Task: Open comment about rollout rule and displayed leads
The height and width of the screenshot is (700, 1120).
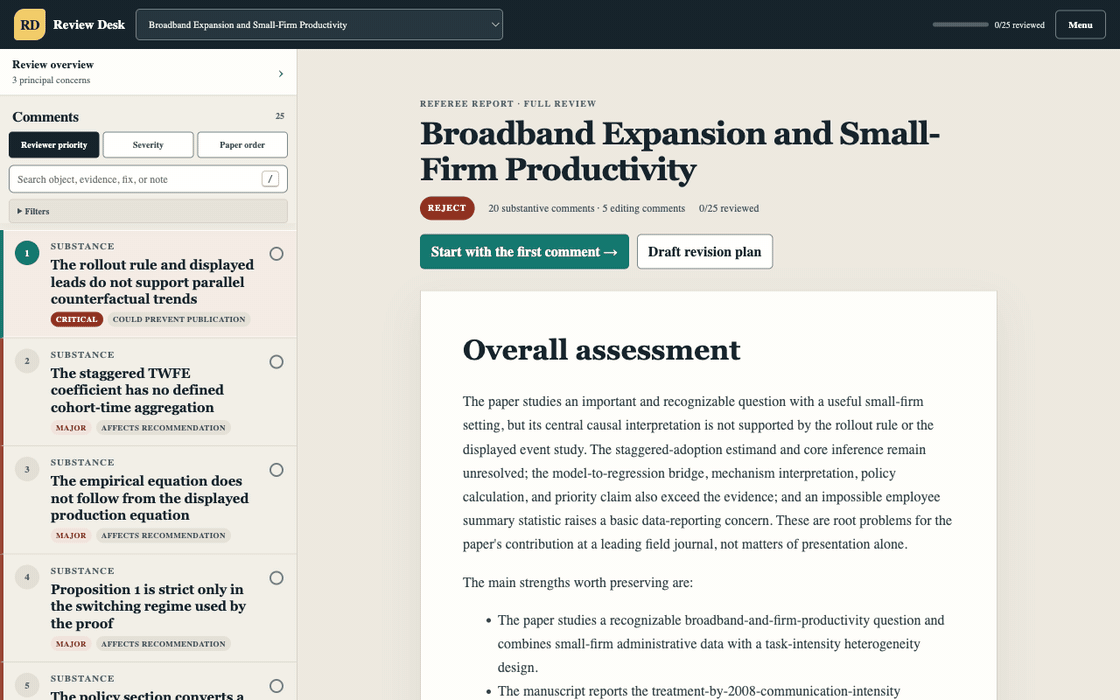Action: pos(152,282)
